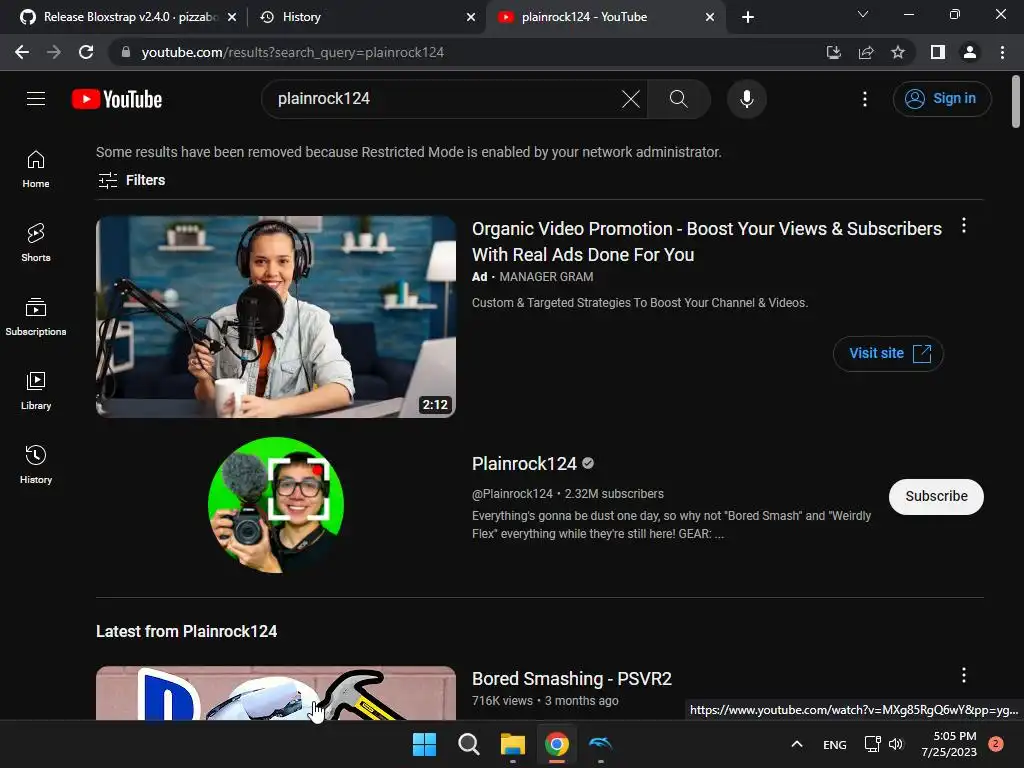This screenshot has height=768, width=1024.
Task: Open the taskbar clock and date
Action: tap(949, 744)
